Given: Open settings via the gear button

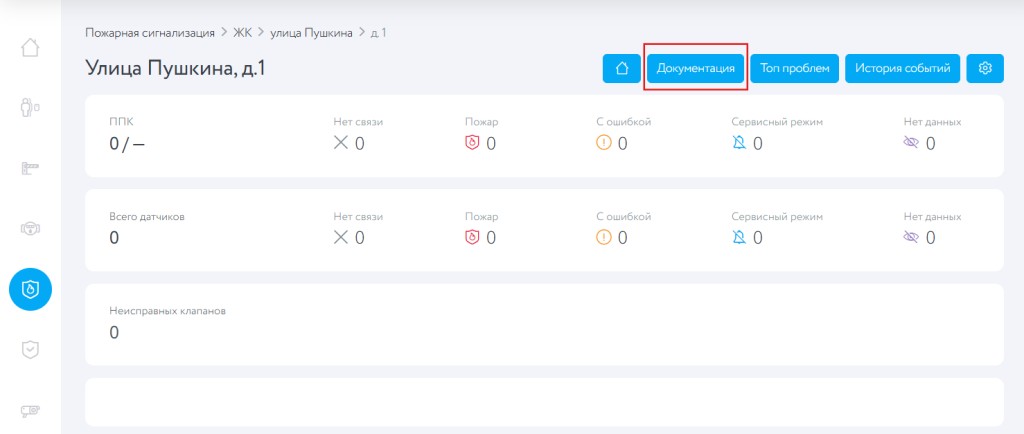Looking at the screenshot, I should tap(985, 68).
